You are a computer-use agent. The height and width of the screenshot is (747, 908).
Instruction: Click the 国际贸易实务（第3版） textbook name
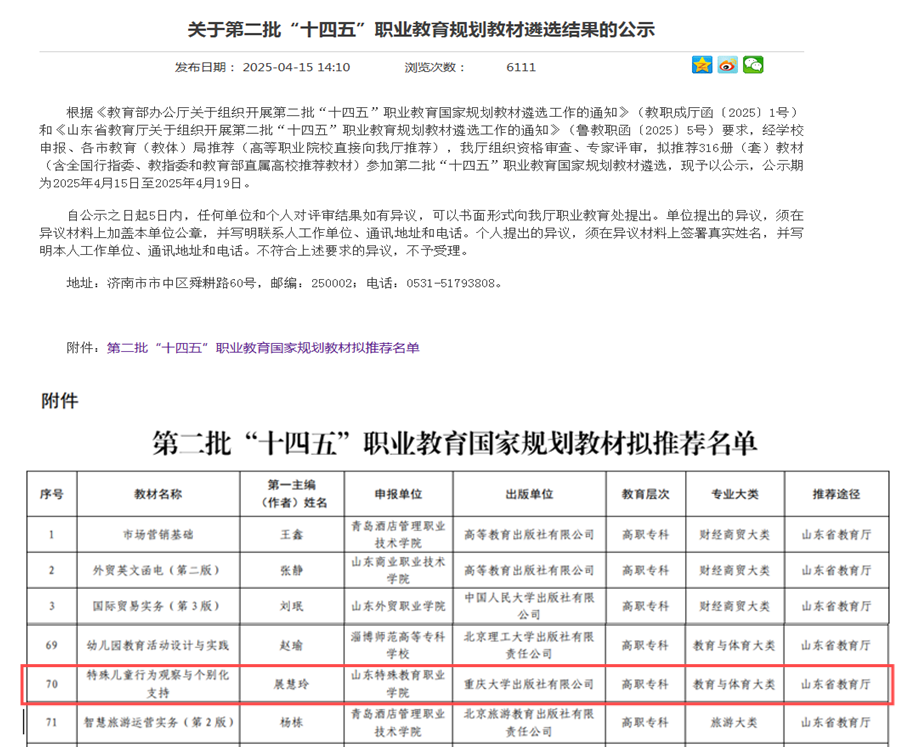tap(158, 606)
